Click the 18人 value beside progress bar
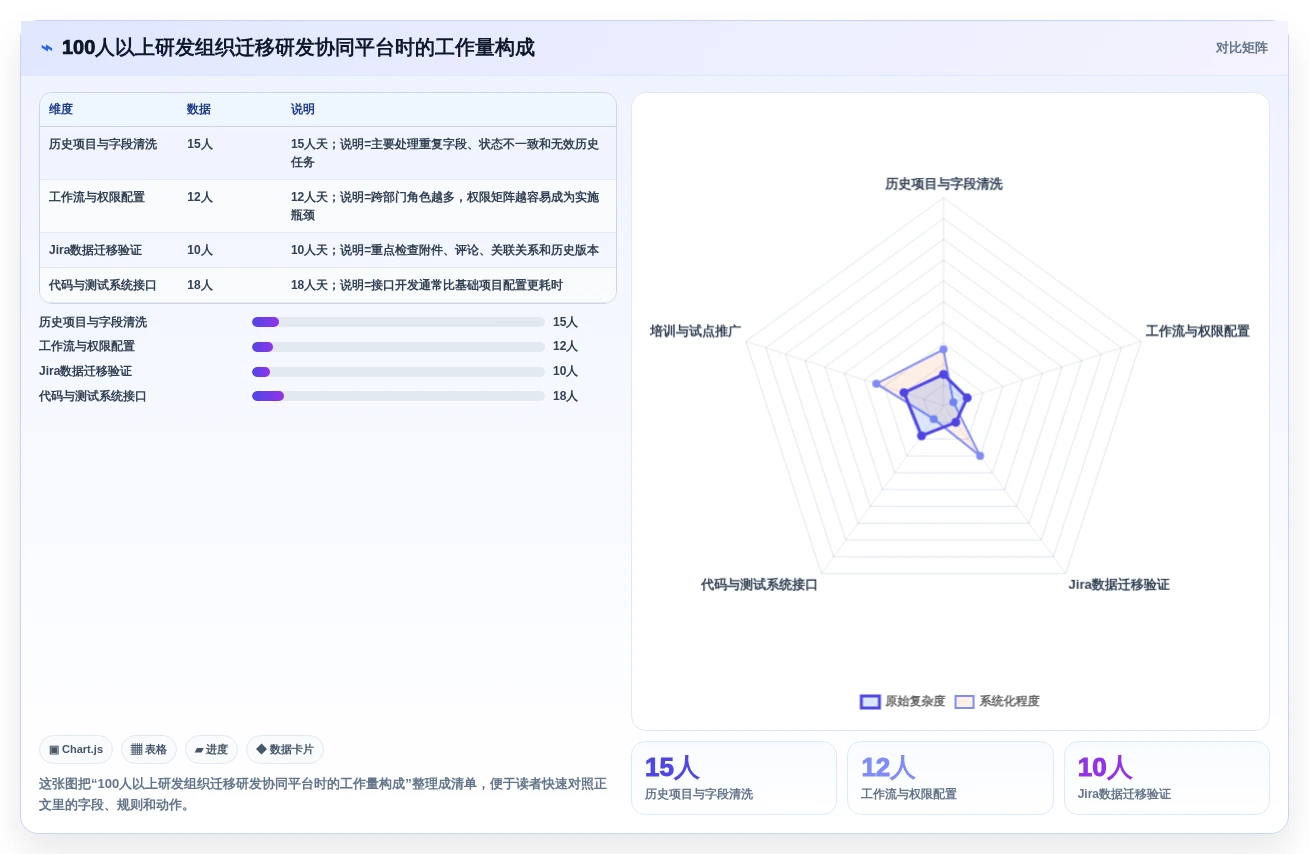Viewport: 1309px width, 854px height. pyautogui.click(x=565, y=396)
